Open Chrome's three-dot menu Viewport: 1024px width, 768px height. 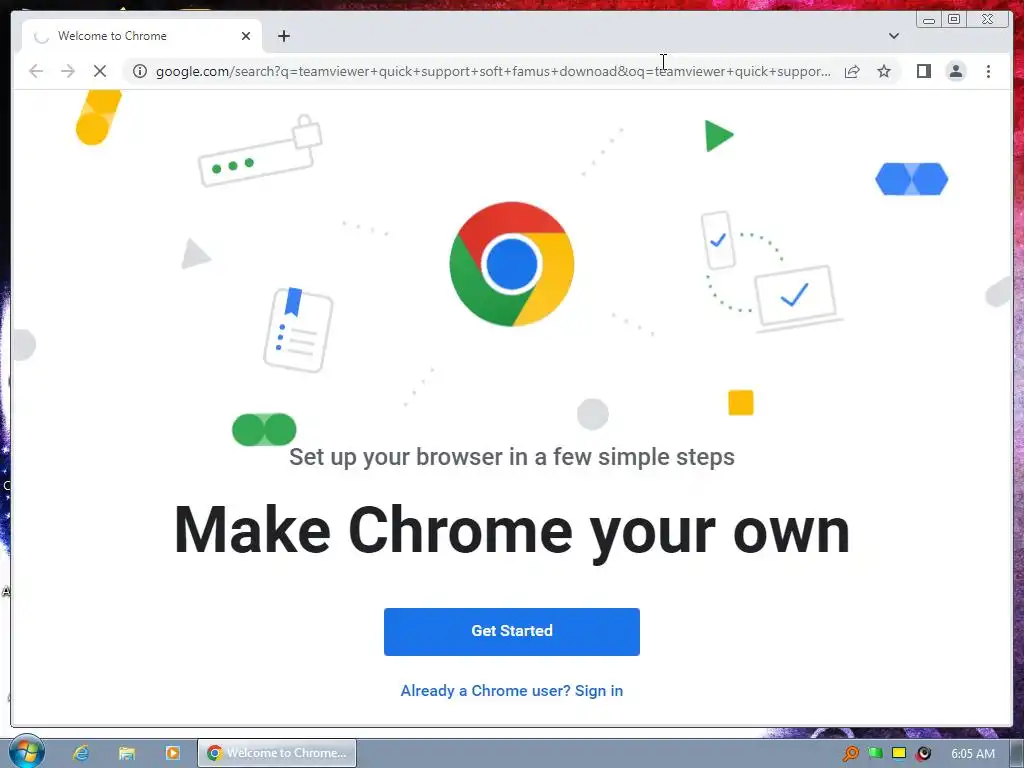(x=988, y=71)
